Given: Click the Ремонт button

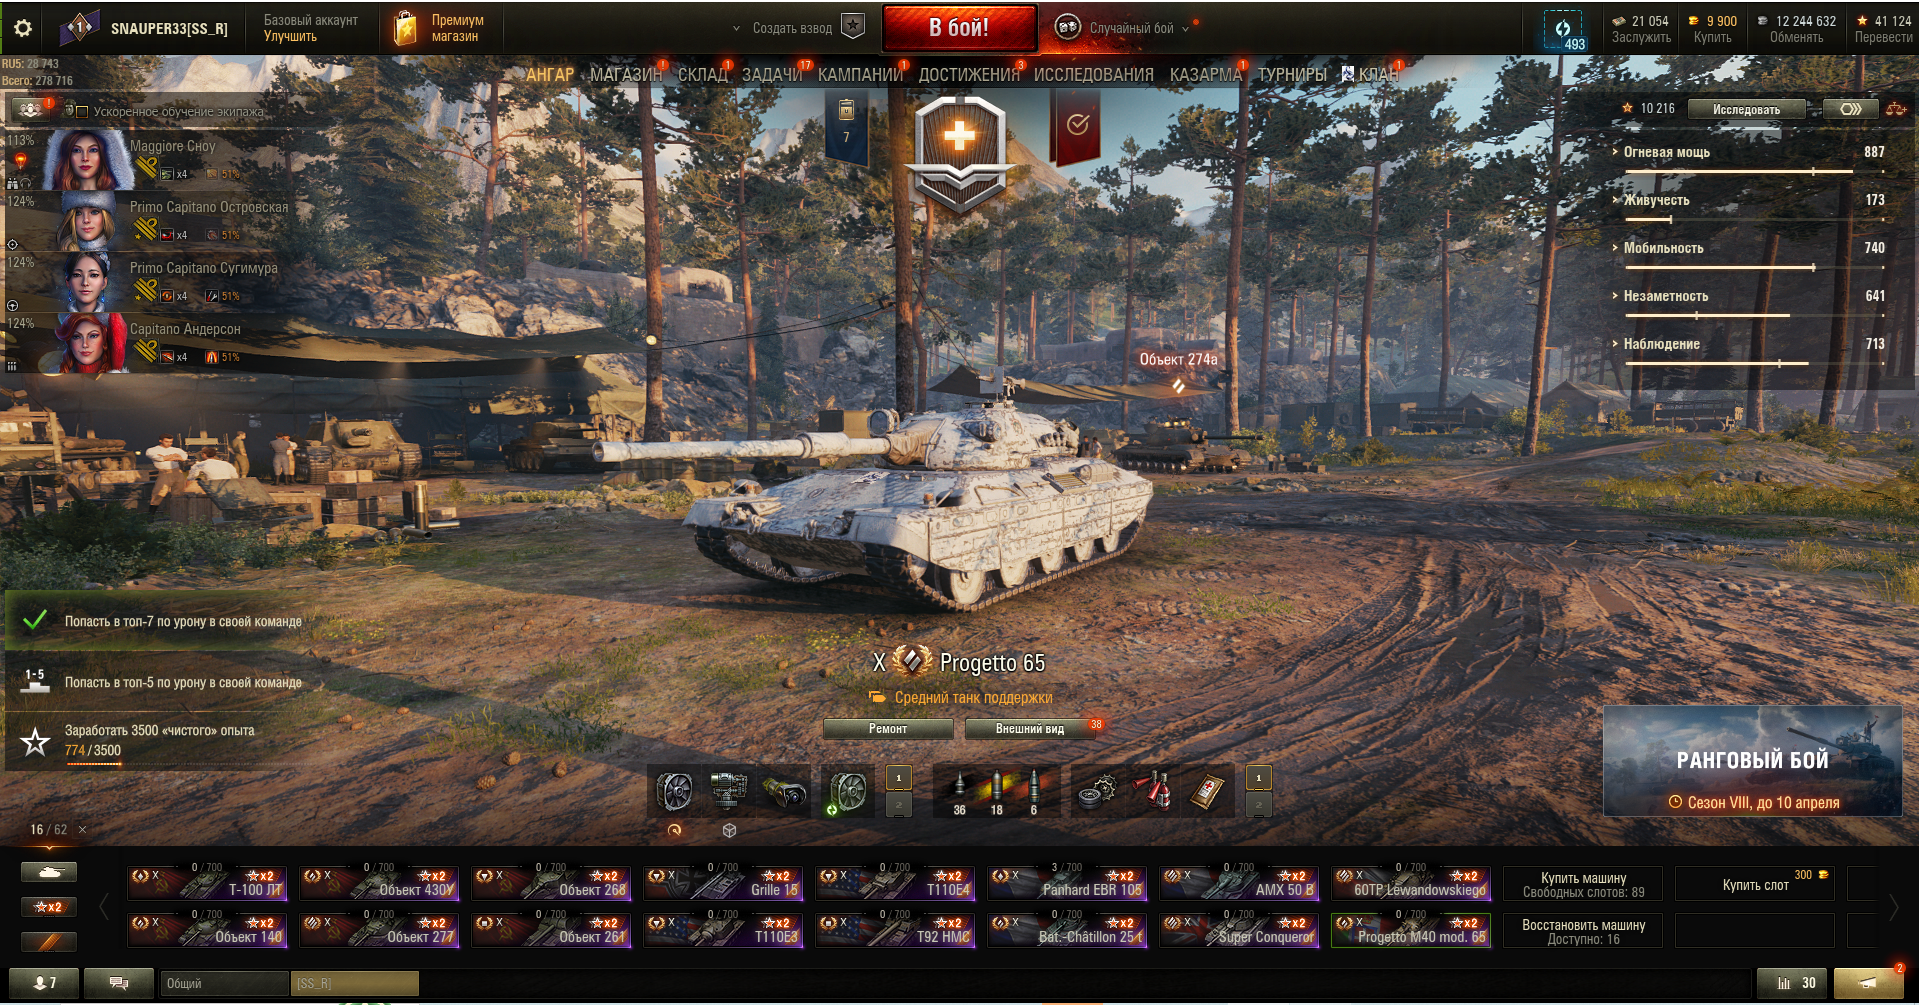Looking at the screenshot, I should 888,729.
